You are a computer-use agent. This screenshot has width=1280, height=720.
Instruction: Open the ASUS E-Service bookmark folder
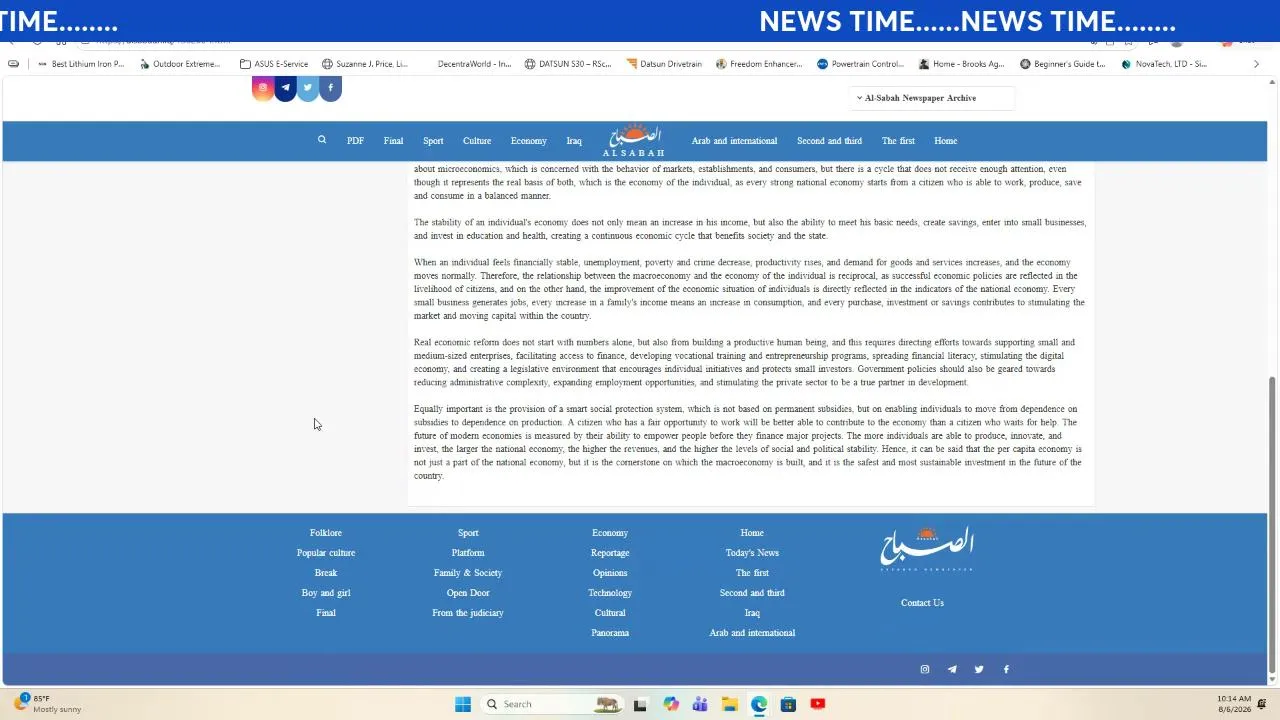pos(274,64)
